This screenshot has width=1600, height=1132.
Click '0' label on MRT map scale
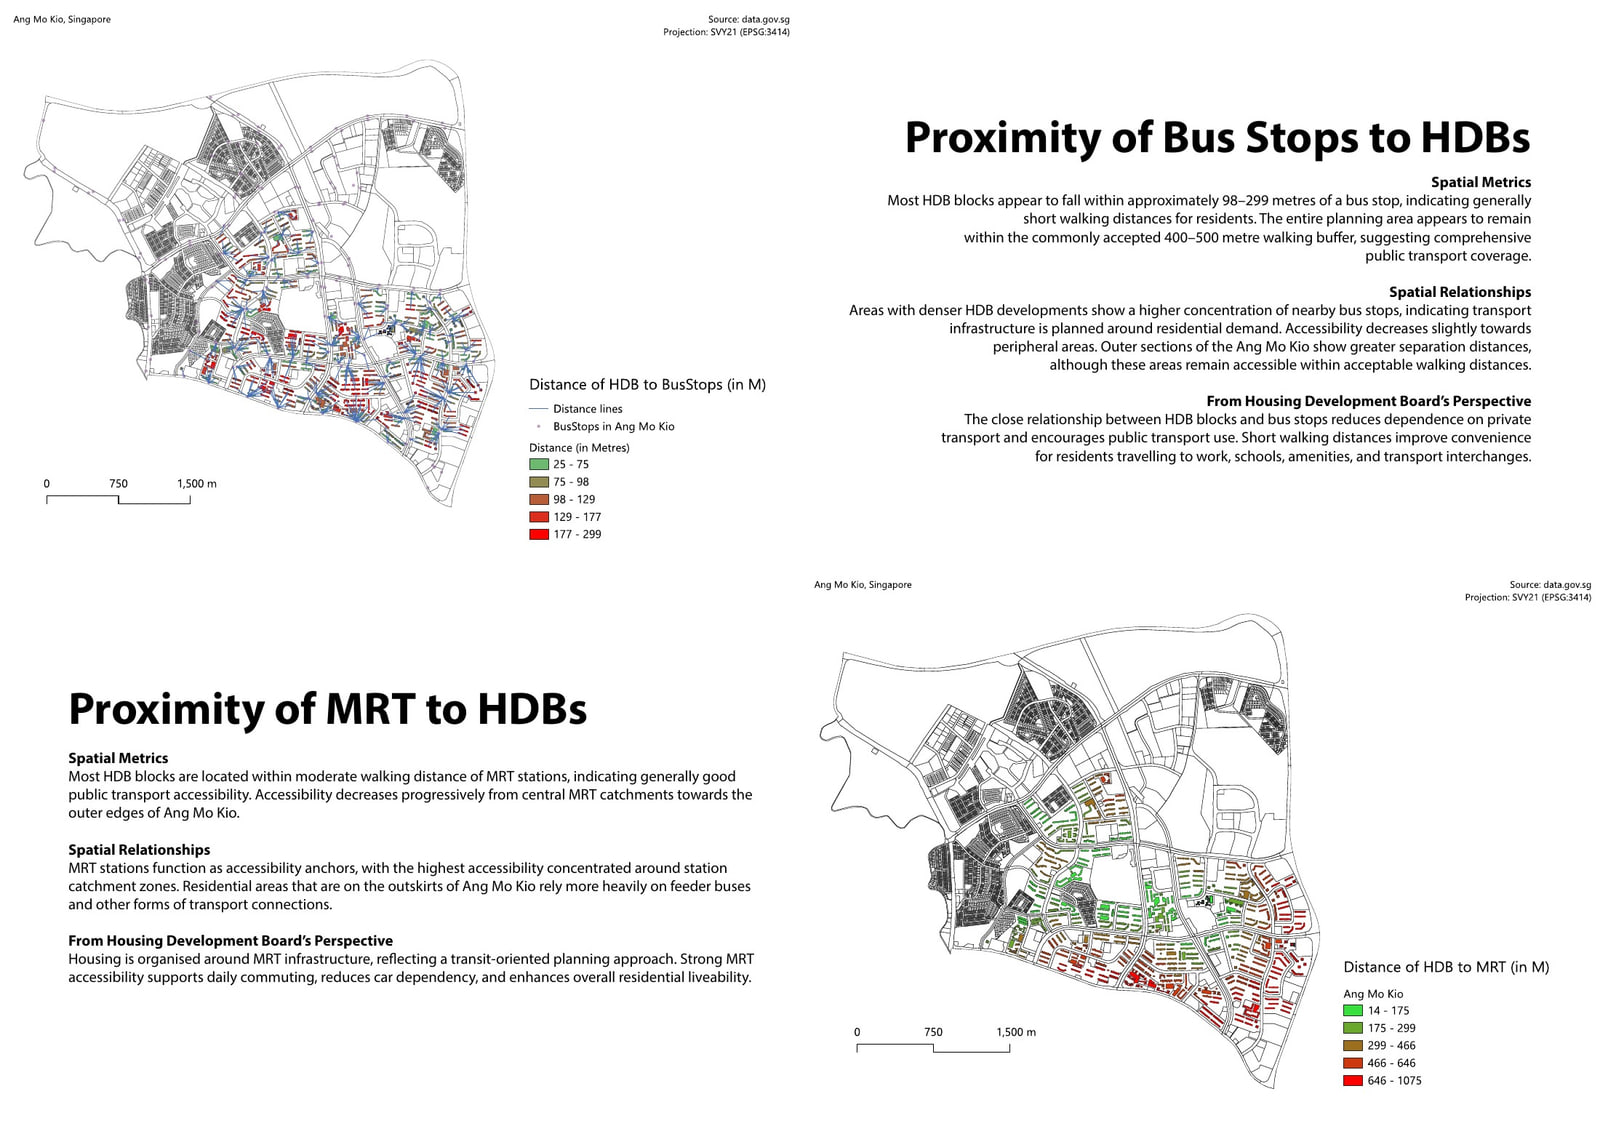point(857,1032)
